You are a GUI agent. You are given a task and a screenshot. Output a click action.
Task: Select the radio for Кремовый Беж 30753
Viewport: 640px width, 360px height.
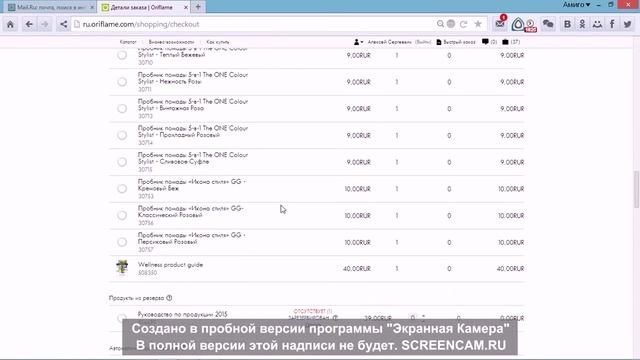tap(122, 189)
